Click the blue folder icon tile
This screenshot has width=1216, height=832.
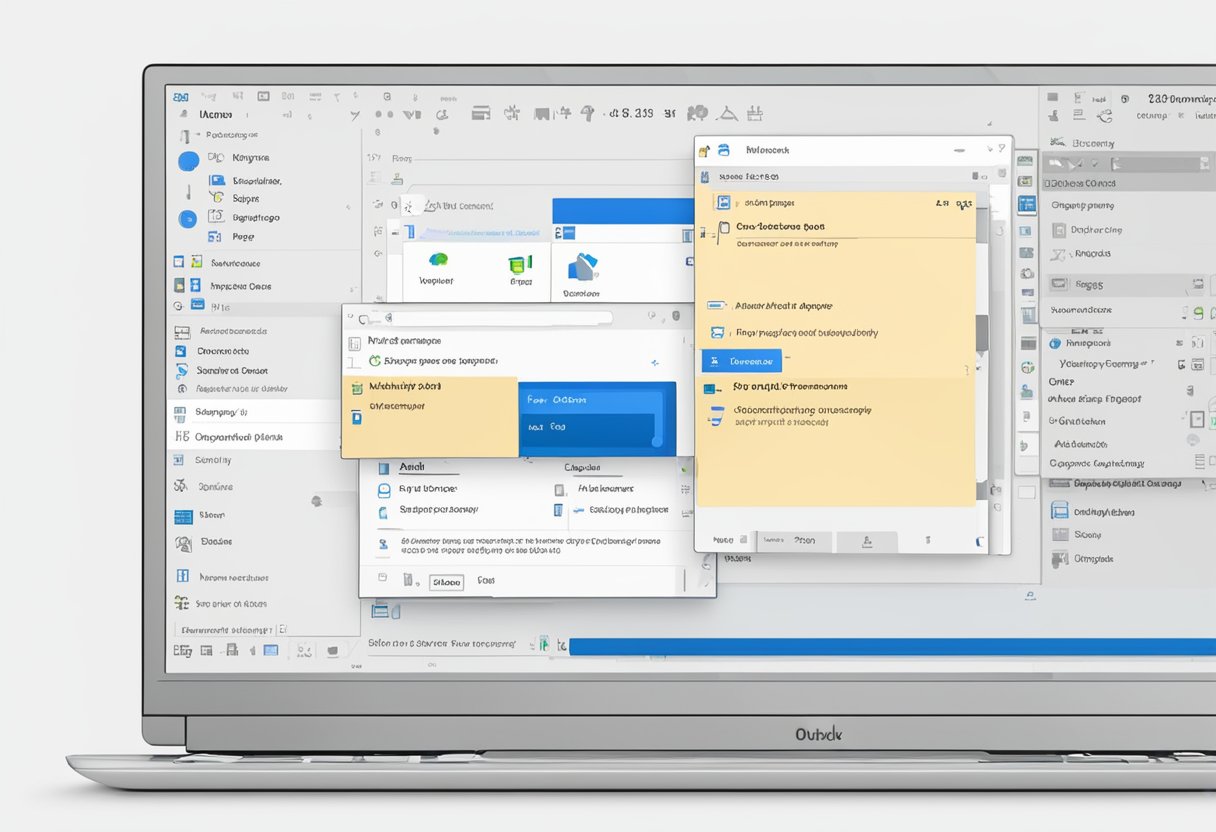pyautogui.click(x=581, y=266)
